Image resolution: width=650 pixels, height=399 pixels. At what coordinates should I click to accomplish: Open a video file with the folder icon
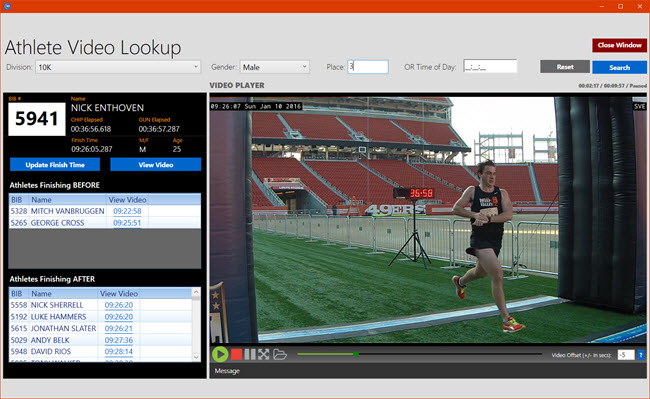tap(280, 354)
